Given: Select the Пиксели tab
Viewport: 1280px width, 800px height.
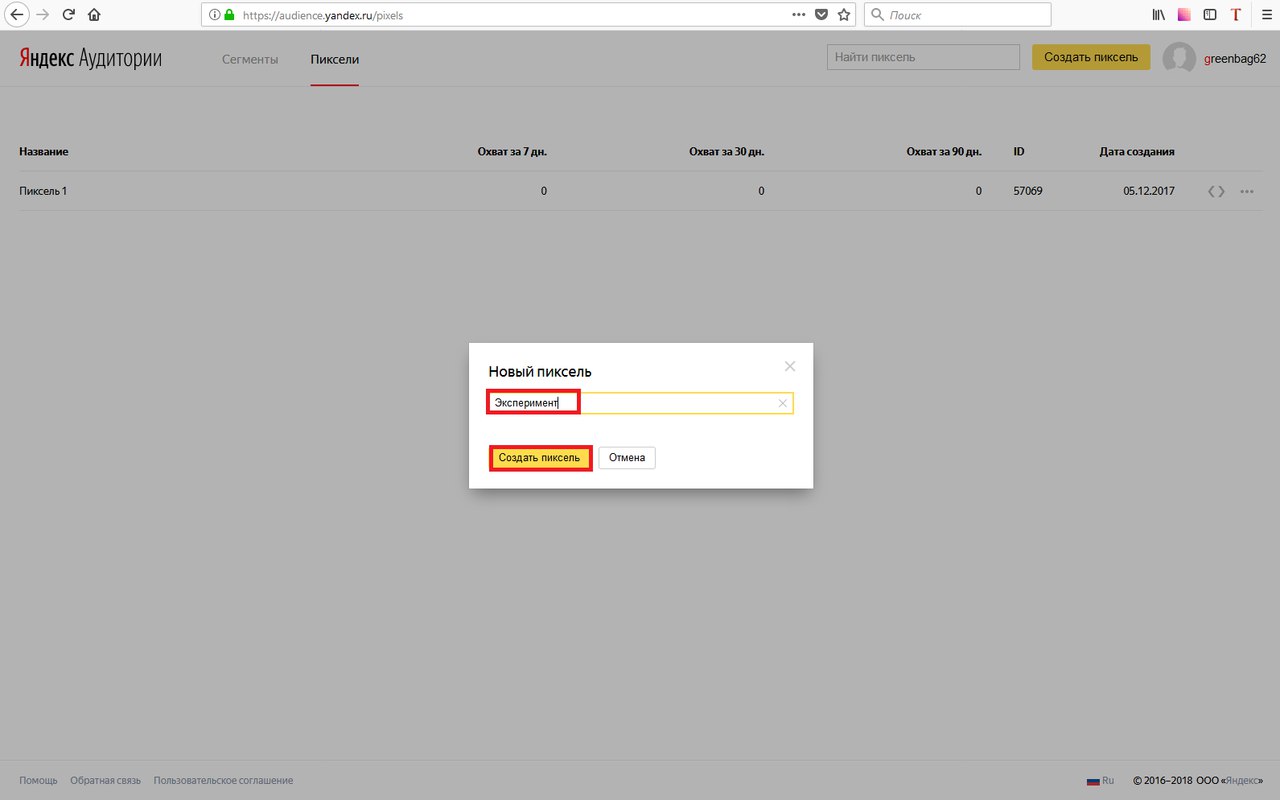Looking at the screenshot, I should coord(335,59).
